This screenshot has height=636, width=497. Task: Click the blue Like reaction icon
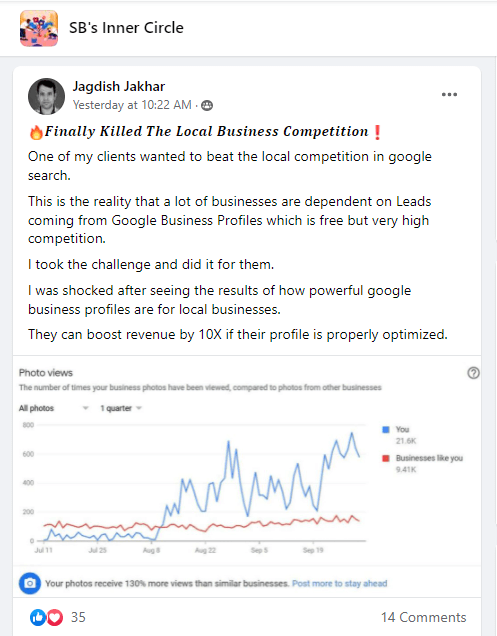click(x=38, y=617)
